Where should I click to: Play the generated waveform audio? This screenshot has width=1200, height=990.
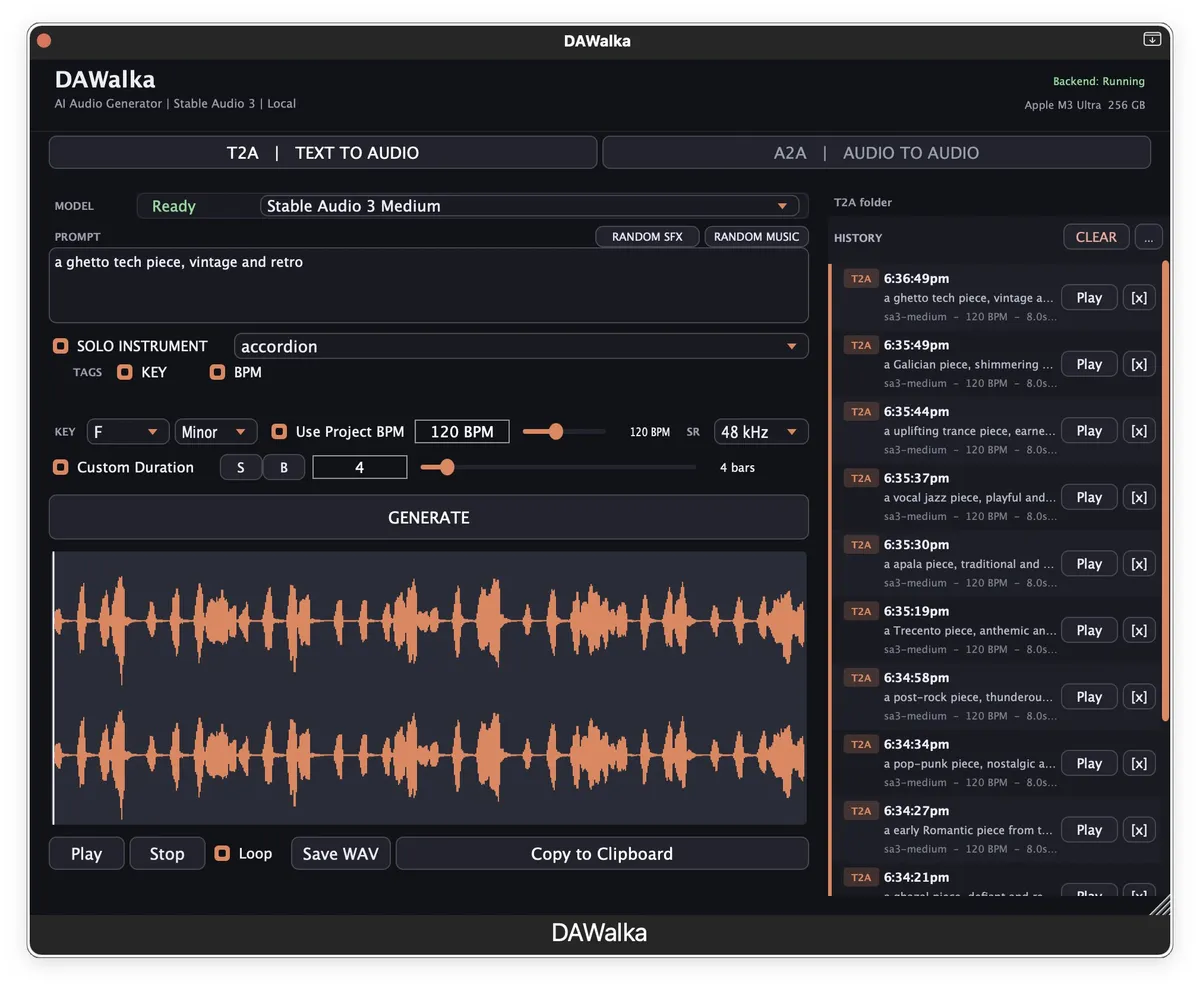click(x=87, y=853)
